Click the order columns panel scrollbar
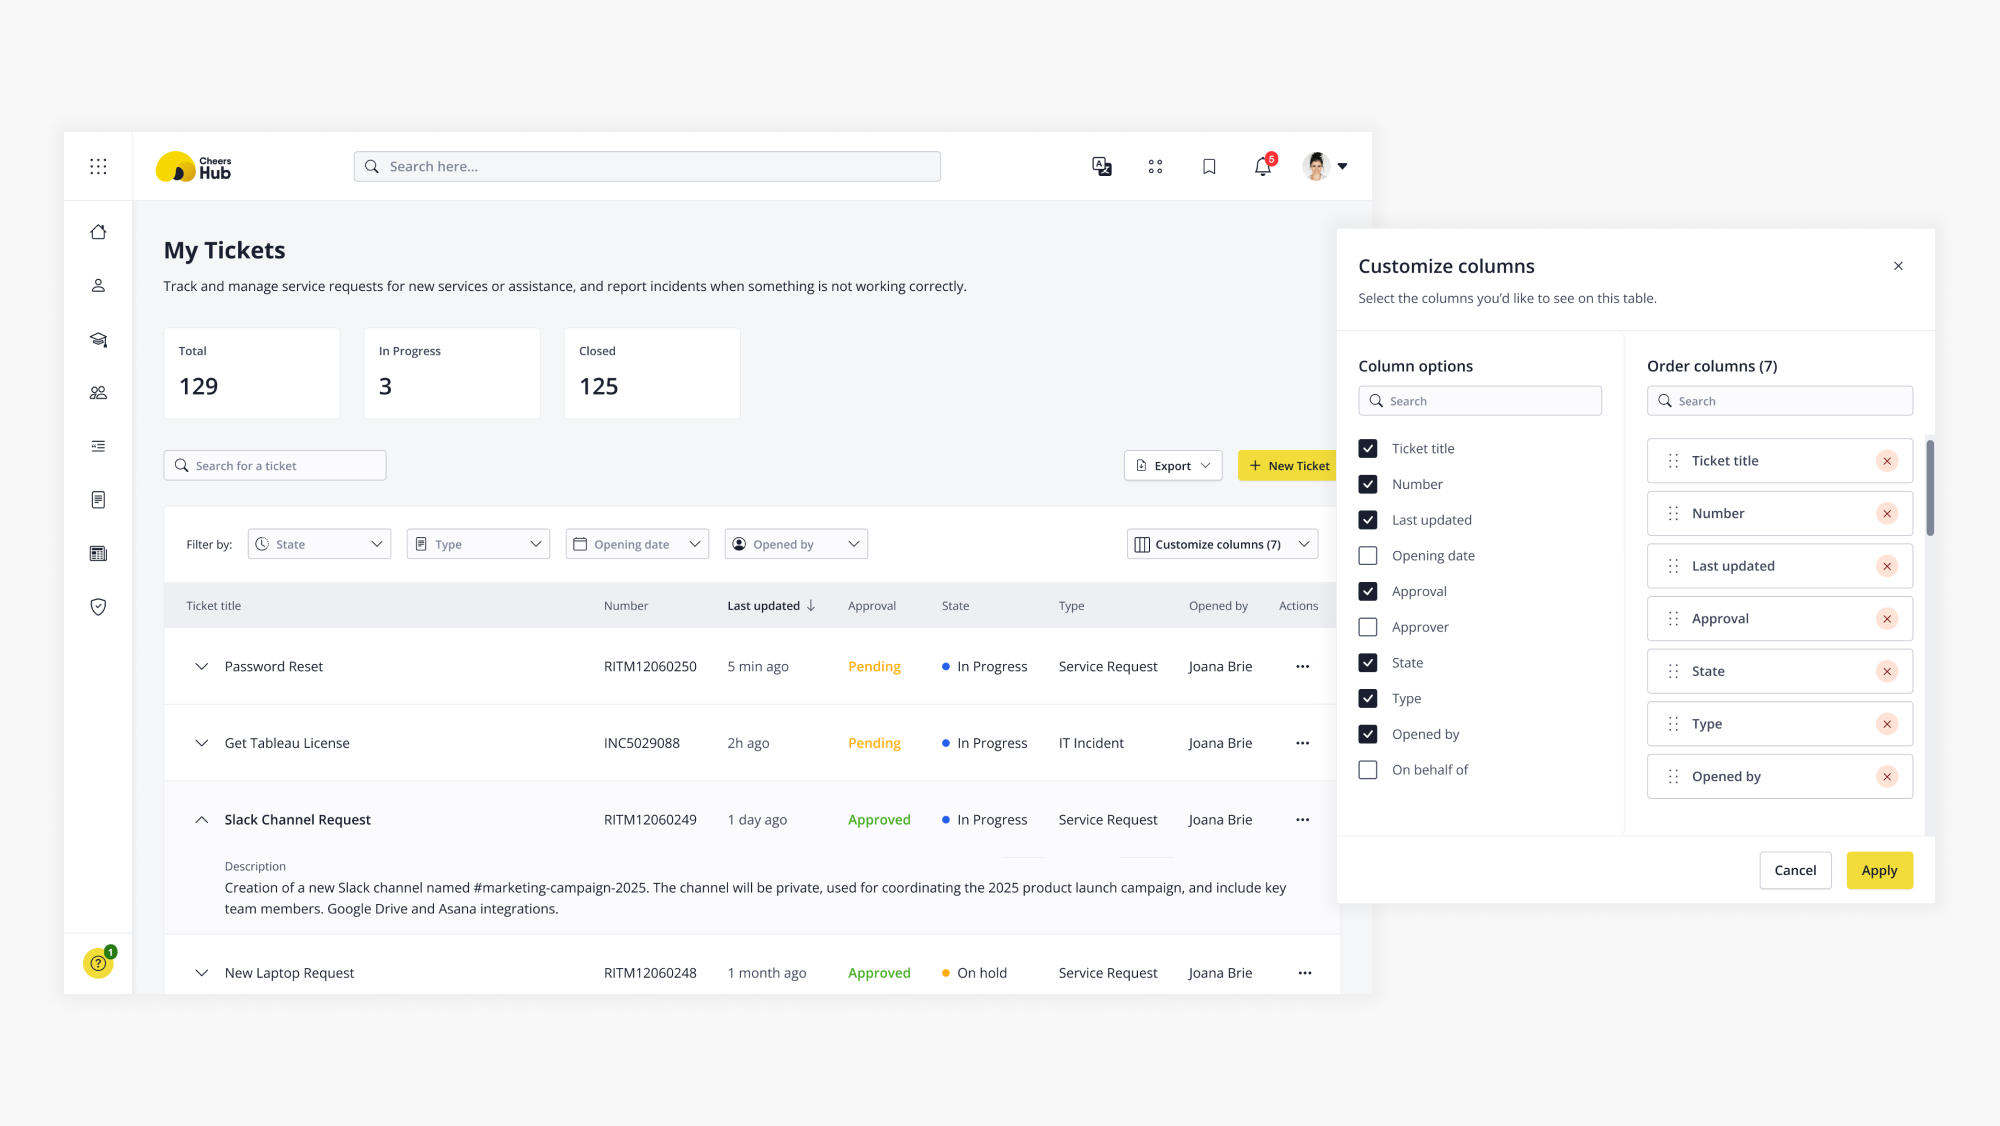 (x=1929, y=489)
